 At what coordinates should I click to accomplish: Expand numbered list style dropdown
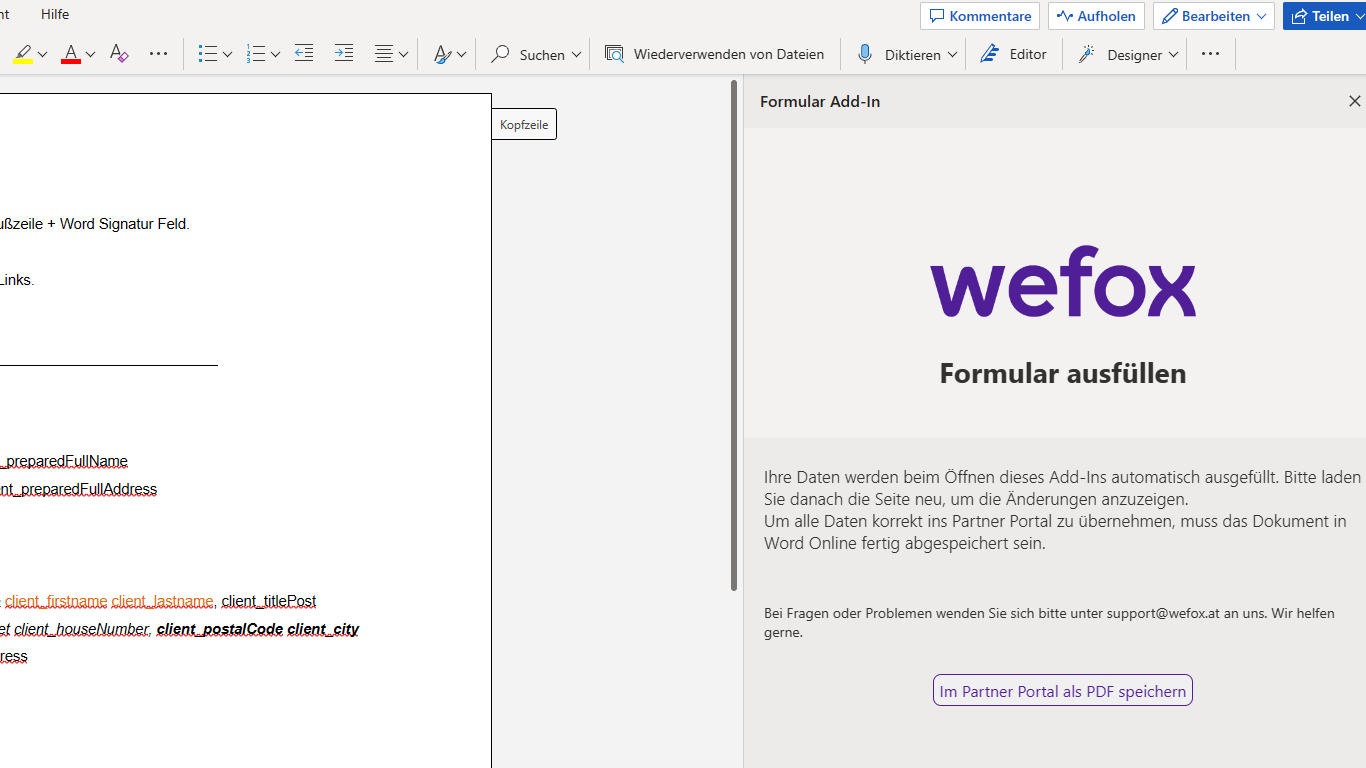click(275, 54)
